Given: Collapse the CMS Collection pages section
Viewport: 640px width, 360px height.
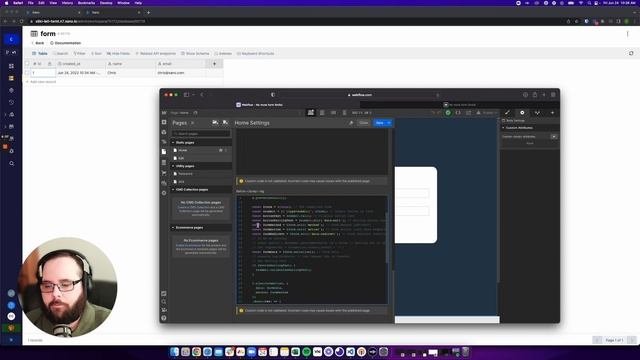Looking at the screenshot, I should click(x=173, y=190).
